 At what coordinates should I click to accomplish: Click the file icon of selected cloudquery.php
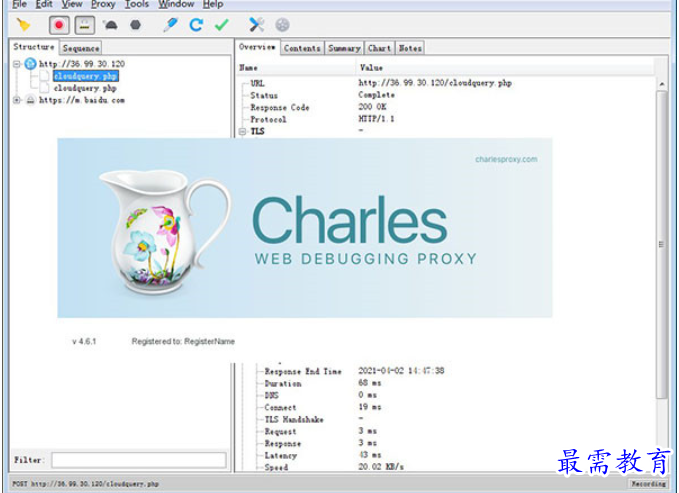click(45, 76)
